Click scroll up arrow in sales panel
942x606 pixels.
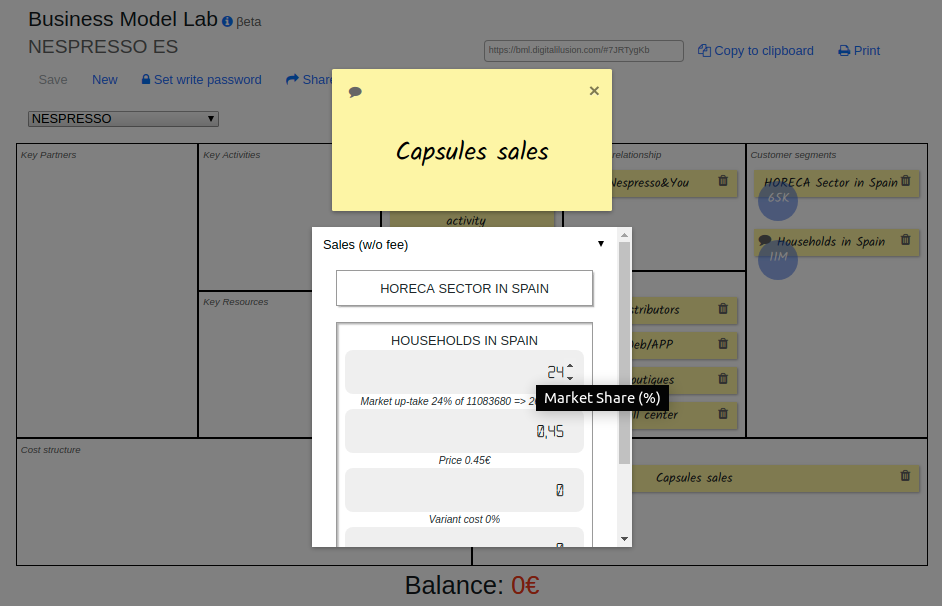[624, 235]
